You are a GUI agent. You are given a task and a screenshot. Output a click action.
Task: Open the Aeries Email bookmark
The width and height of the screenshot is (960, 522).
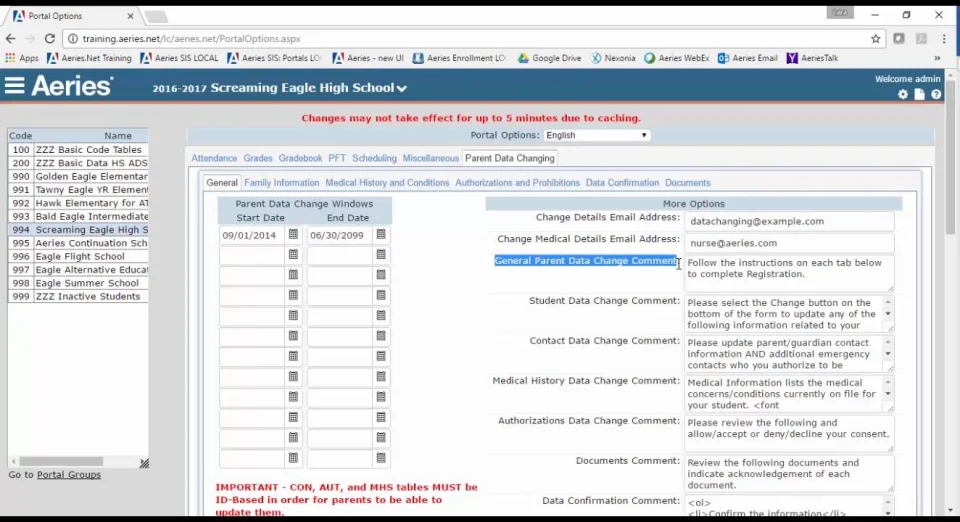pos(748,58)
